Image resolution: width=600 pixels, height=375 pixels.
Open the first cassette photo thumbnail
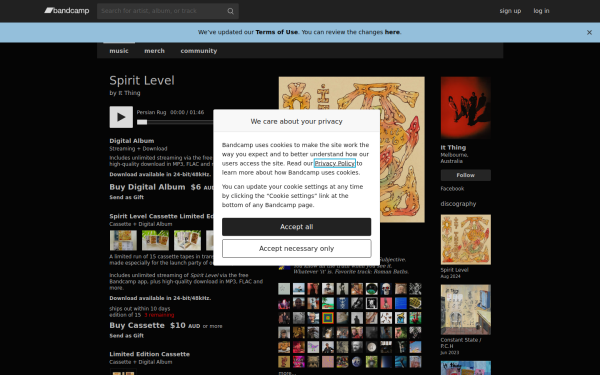click(x=123, y=240)
